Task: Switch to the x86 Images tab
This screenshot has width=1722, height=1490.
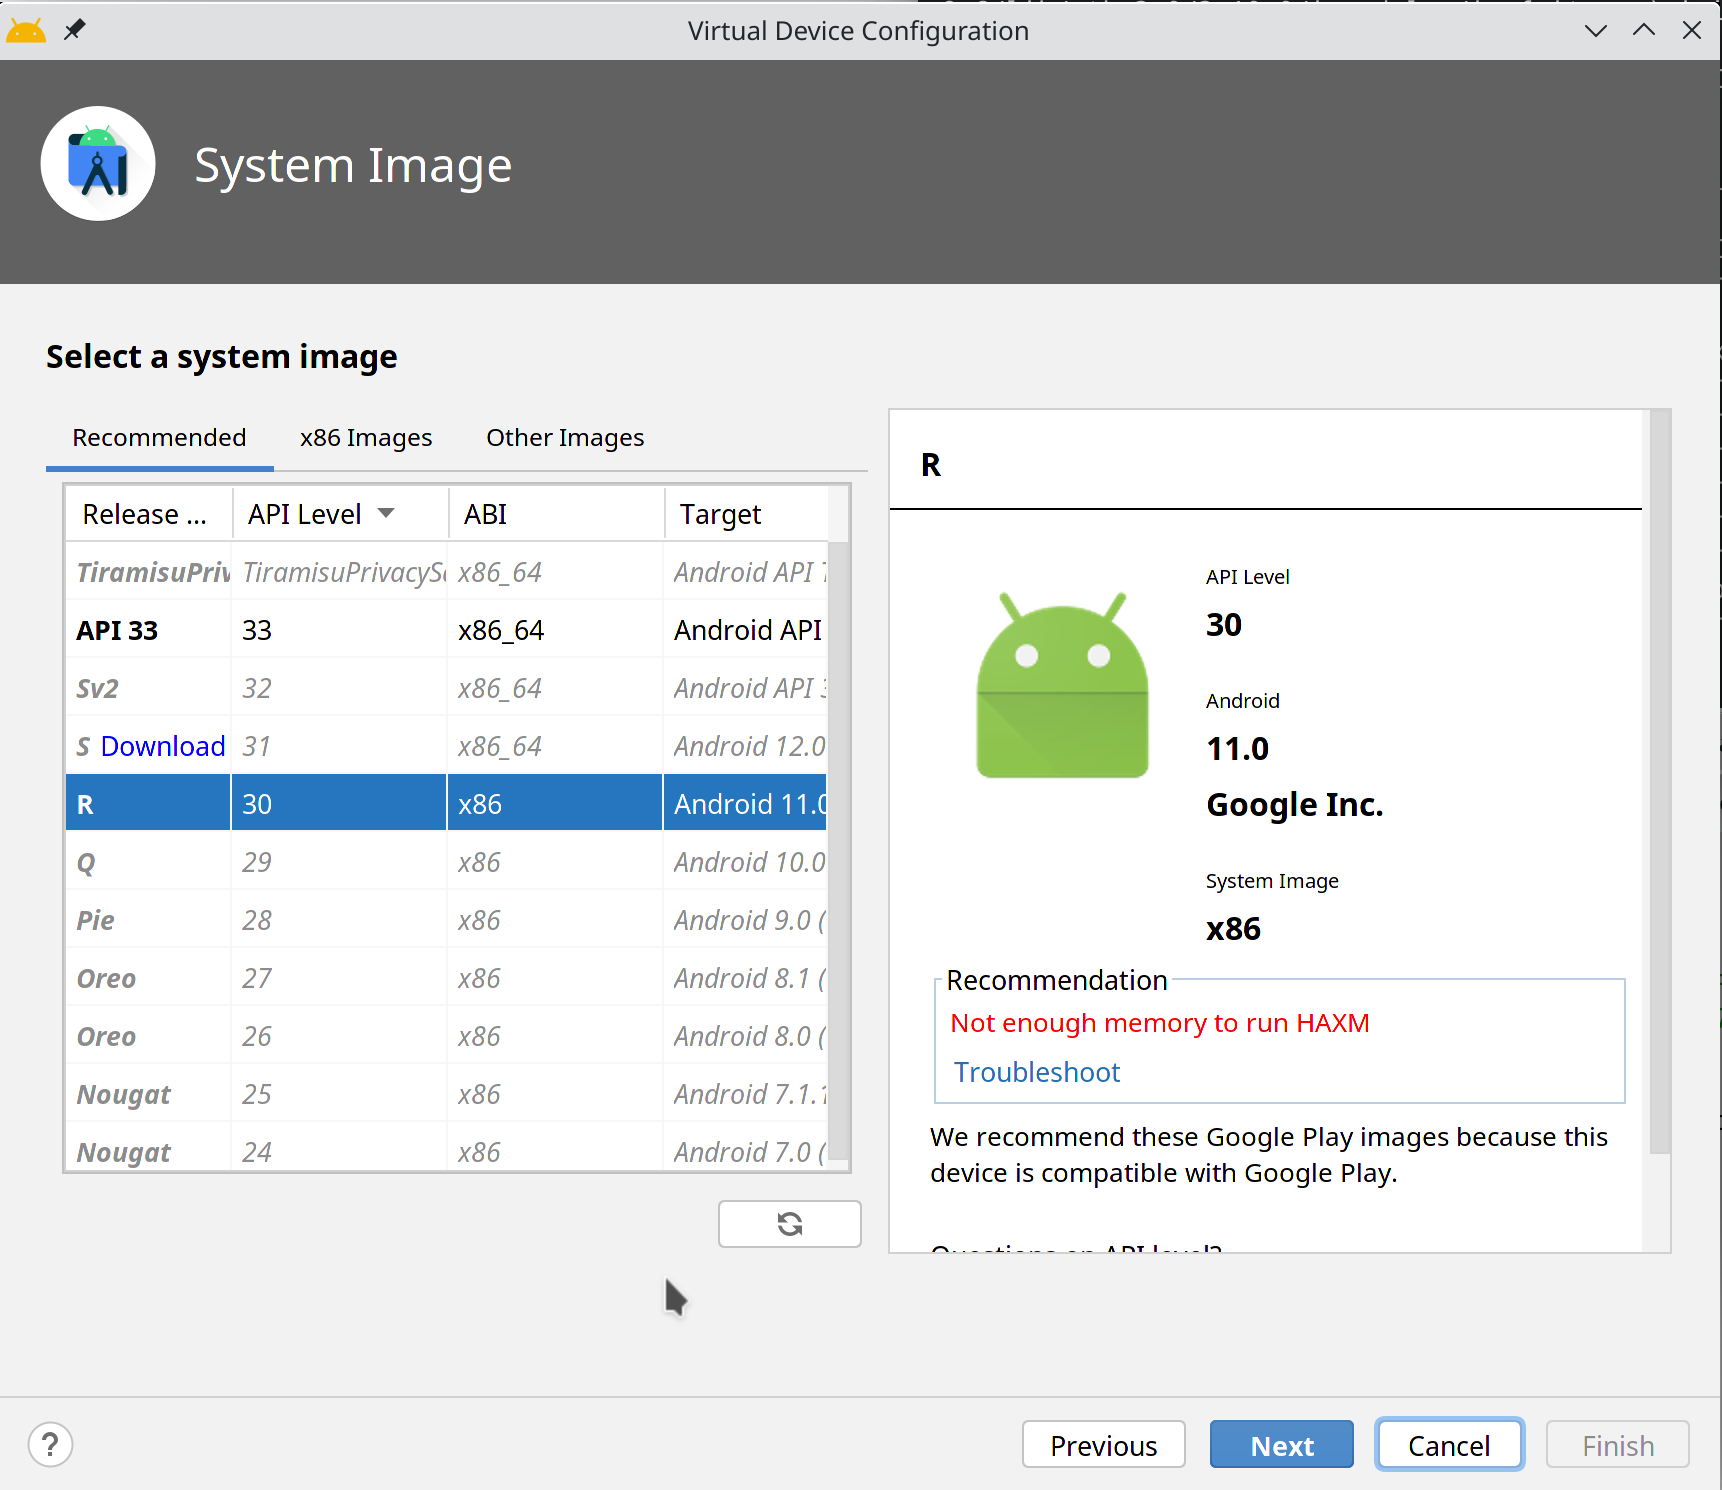Action: [365, 437]
